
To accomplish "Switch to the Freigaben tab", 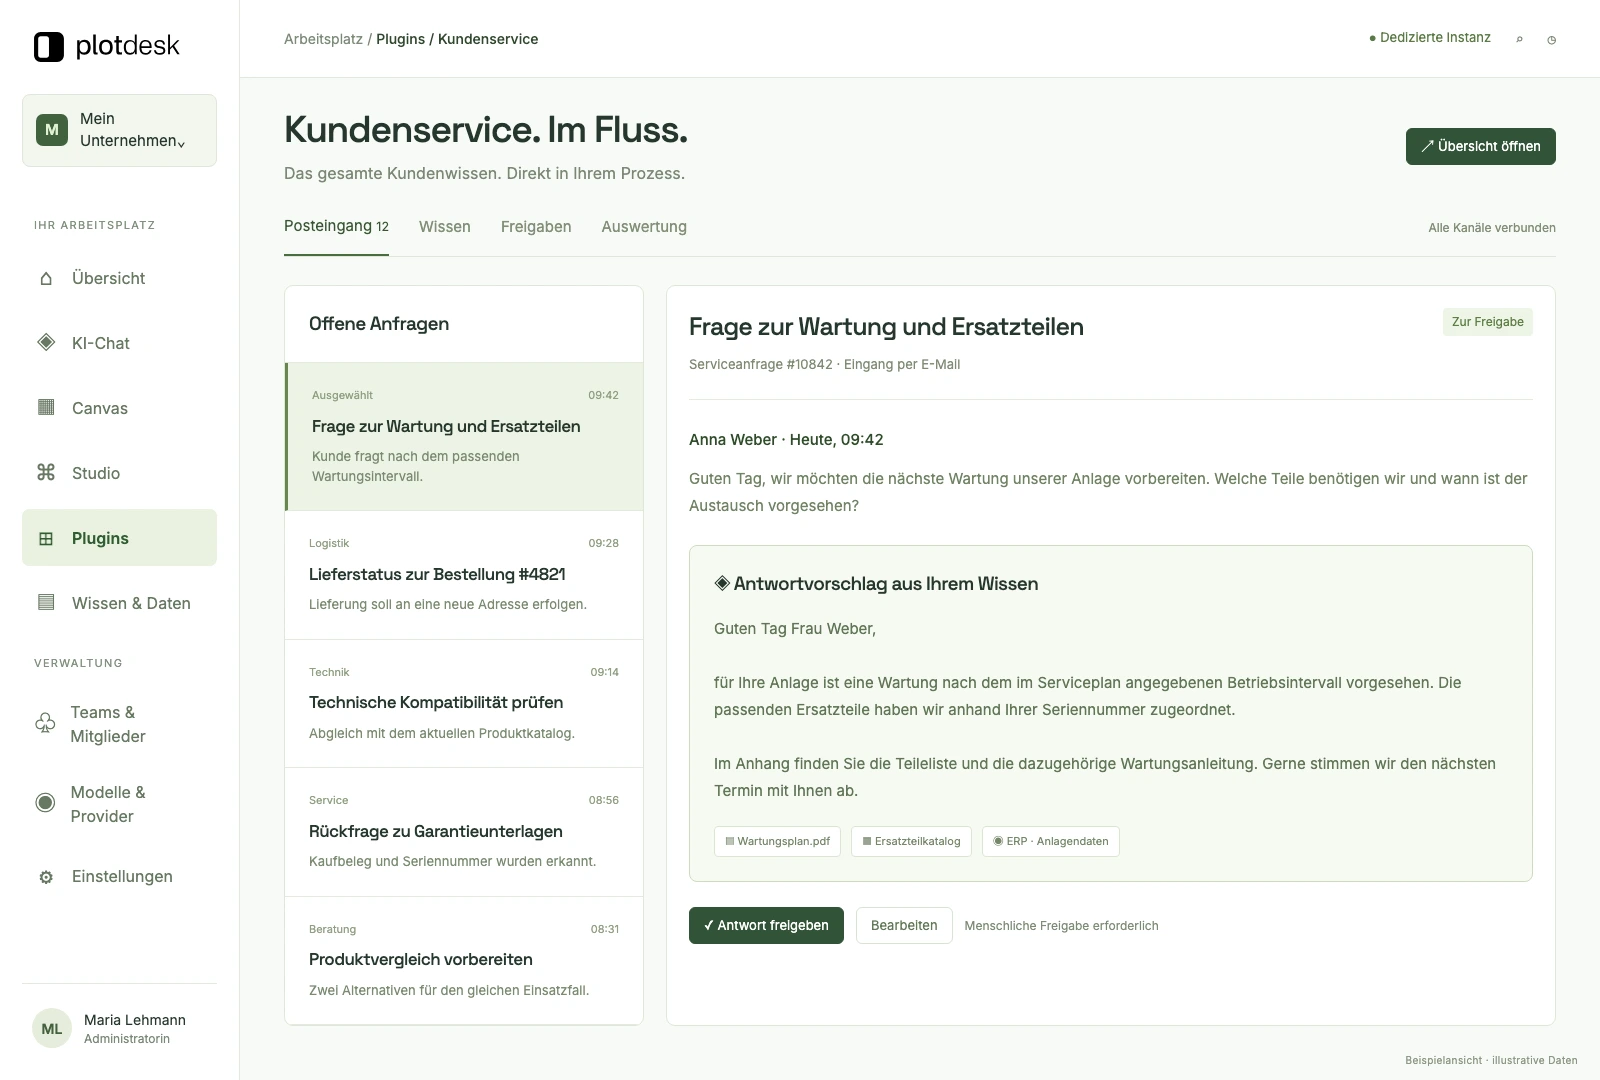I will pos(536,227).
